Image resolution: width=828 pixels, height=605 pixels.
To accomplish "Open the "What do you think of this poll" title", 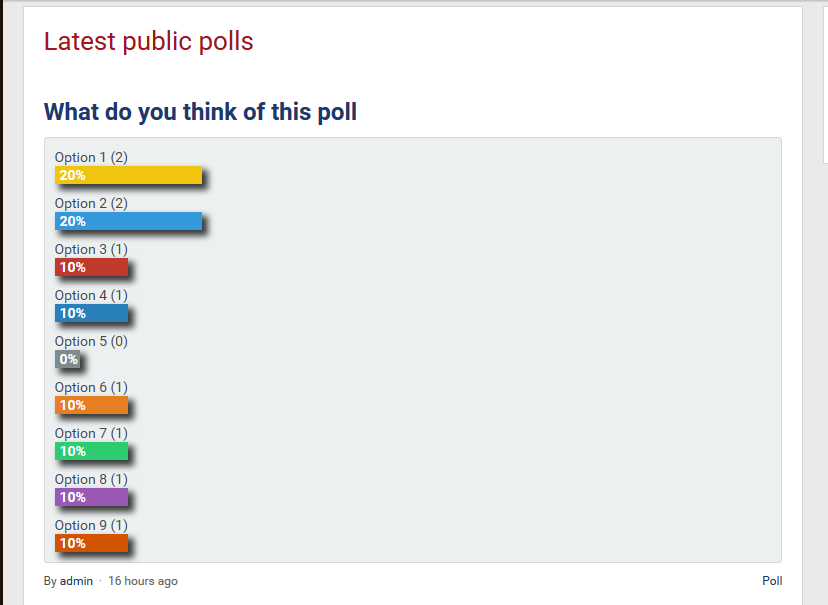I will [x=200, y=112].
